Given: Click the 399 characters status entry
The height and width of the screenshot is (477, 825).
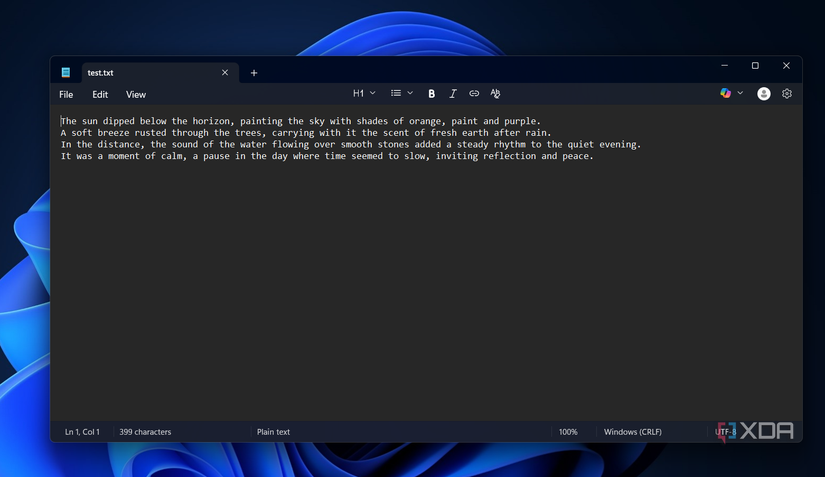Looking at the screenshot, I should pyautogui.click(x=145, y=432).
